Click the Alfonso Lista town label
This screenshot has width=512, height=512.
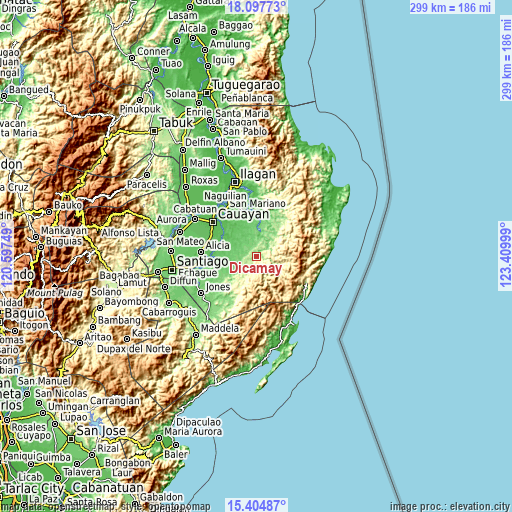pyautogui.click(x=130, y=233)
